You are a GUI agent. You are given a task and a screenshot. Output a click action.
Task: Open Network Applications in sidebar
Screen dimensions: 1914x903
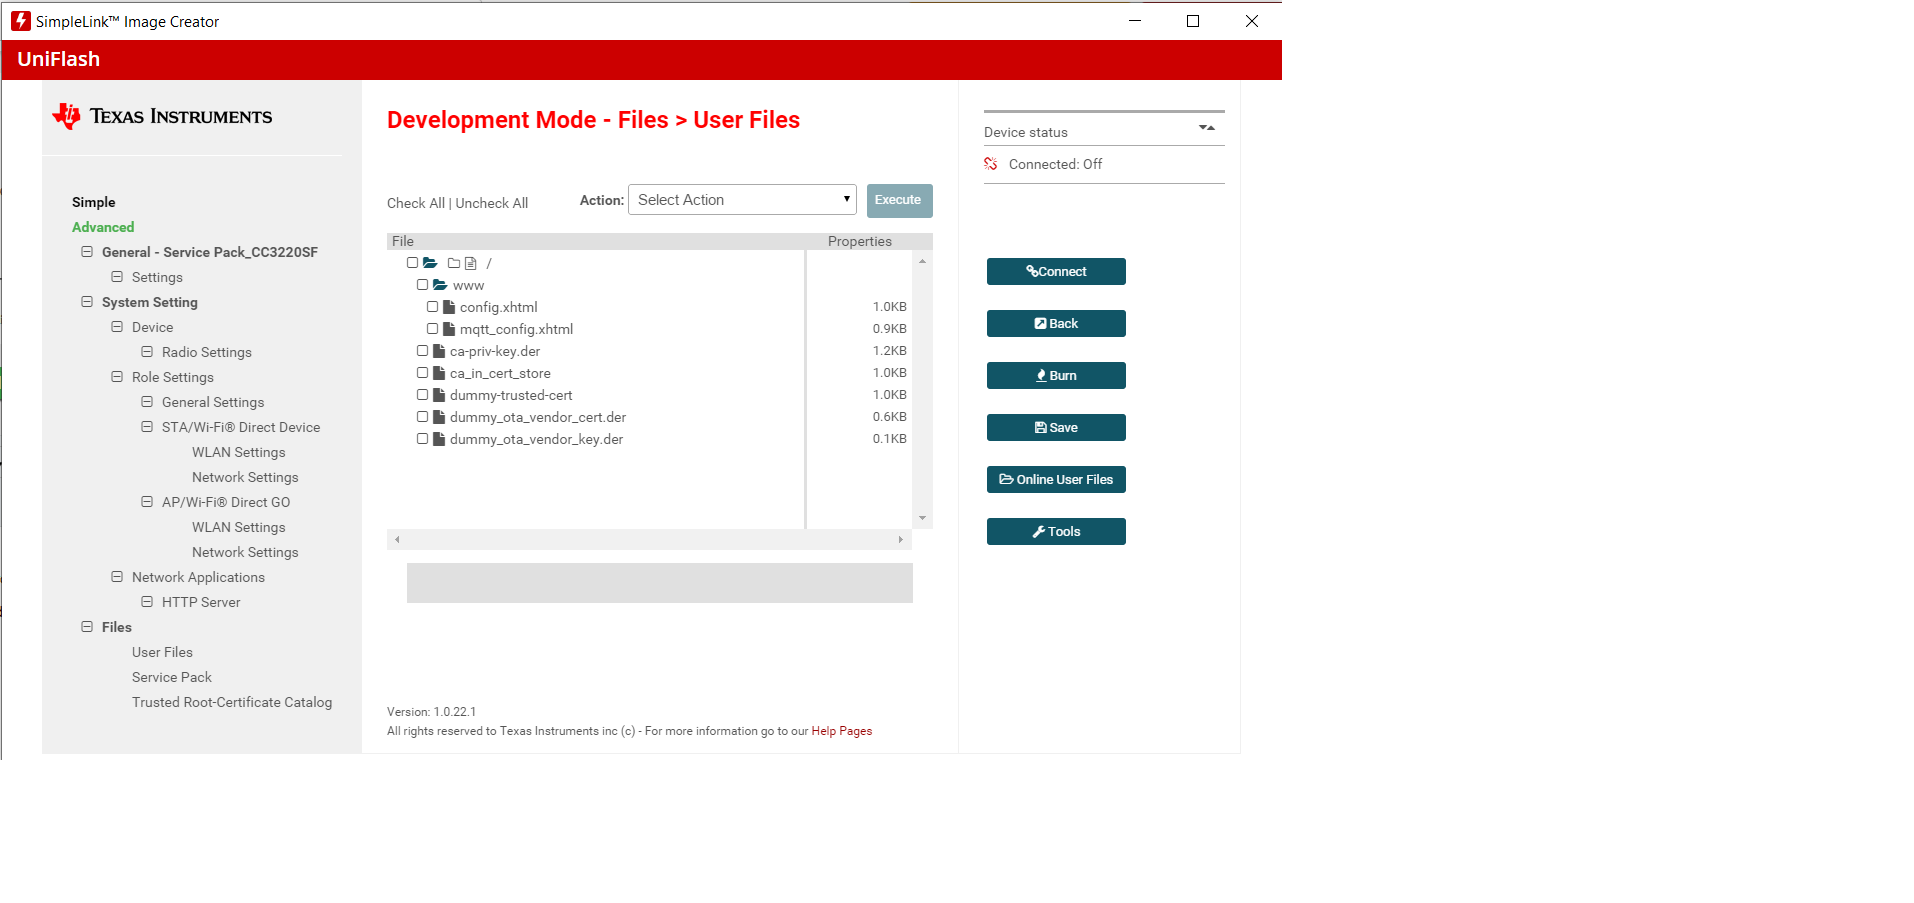click(x=198, y=577)
